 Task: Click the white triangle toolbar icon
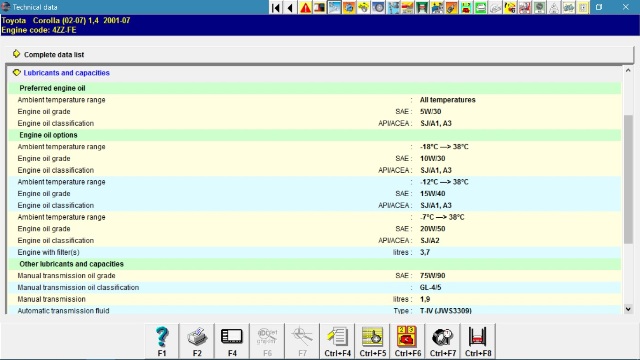pos(554,7)
